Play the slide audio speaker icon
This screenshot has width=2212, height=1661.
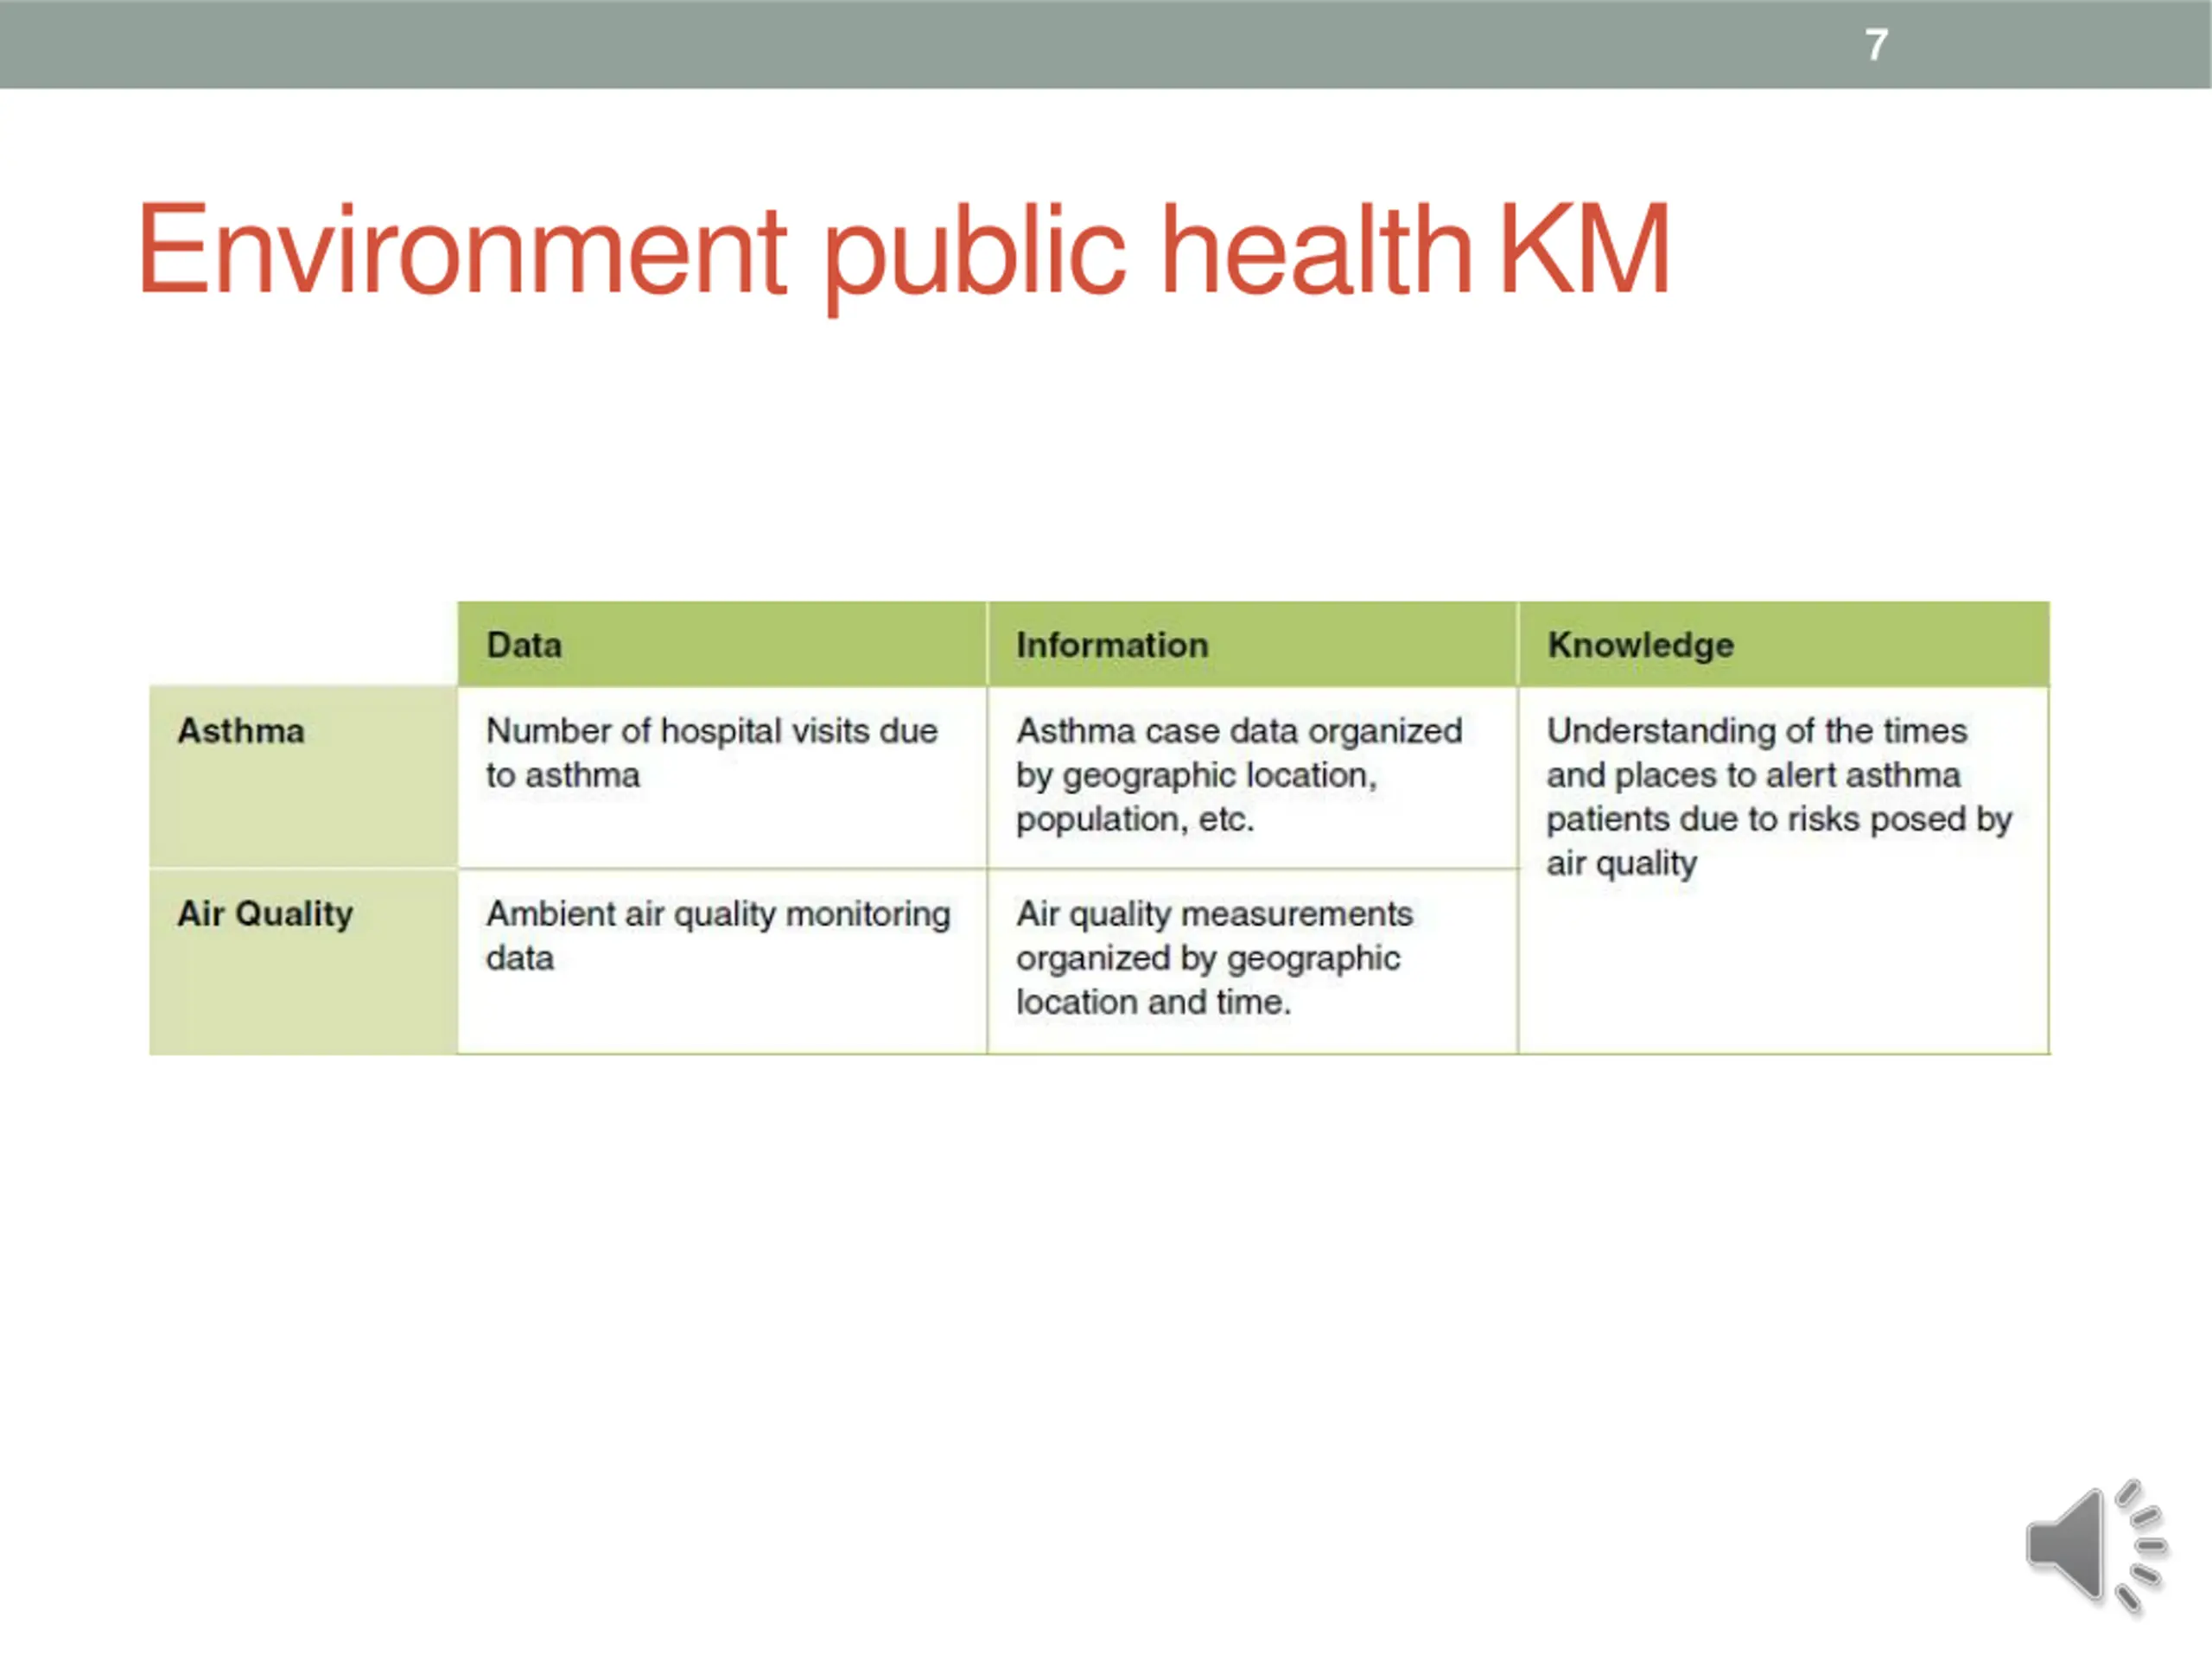click(2097, 1546)
